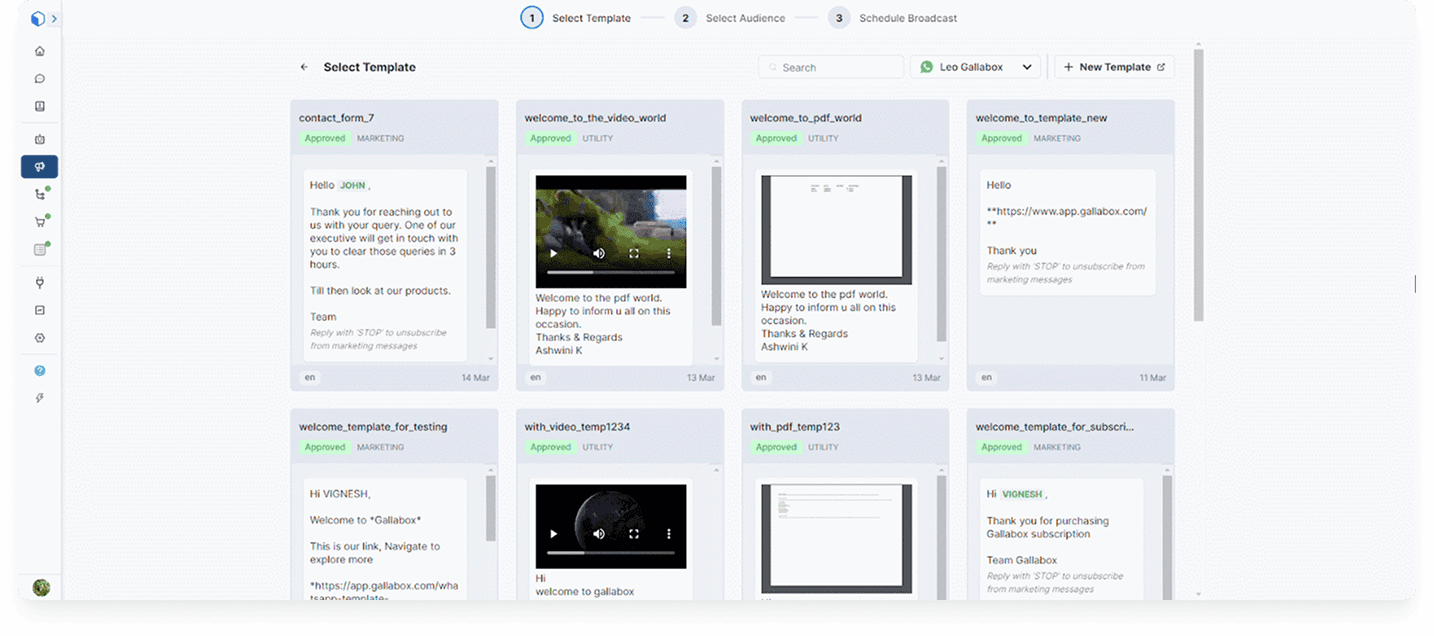Screen dimensions: 1434x636
Task: Open the Settings gear icon in sidebar
Action: tap(40, 338)
